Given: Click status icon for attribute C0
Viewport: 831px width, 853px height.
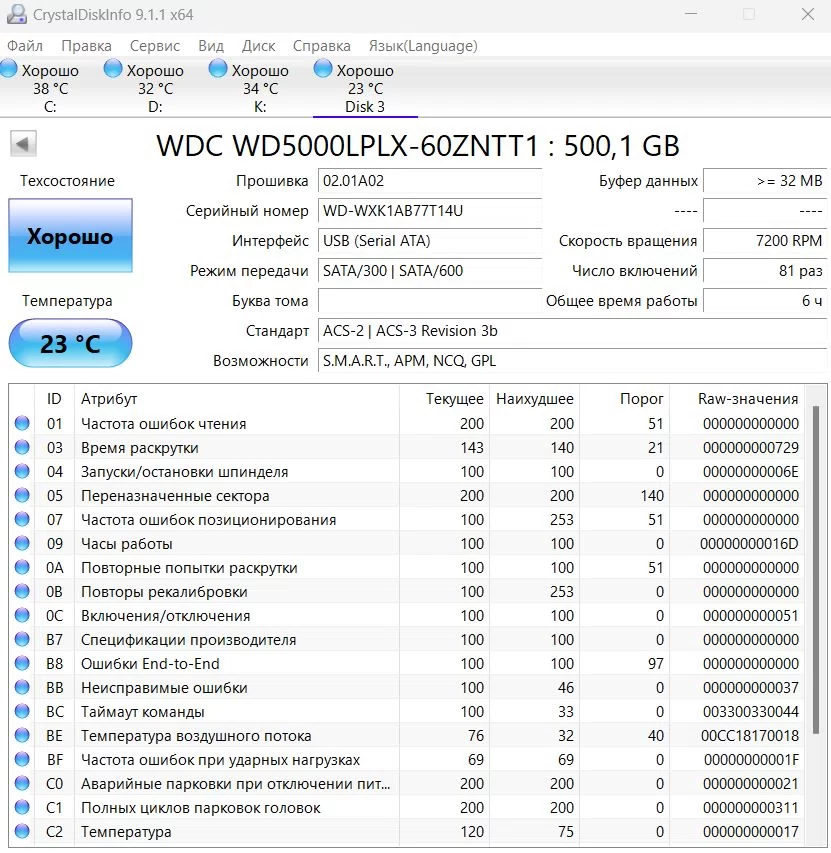Looking at the screenshot, I should [x=22, y=783].
